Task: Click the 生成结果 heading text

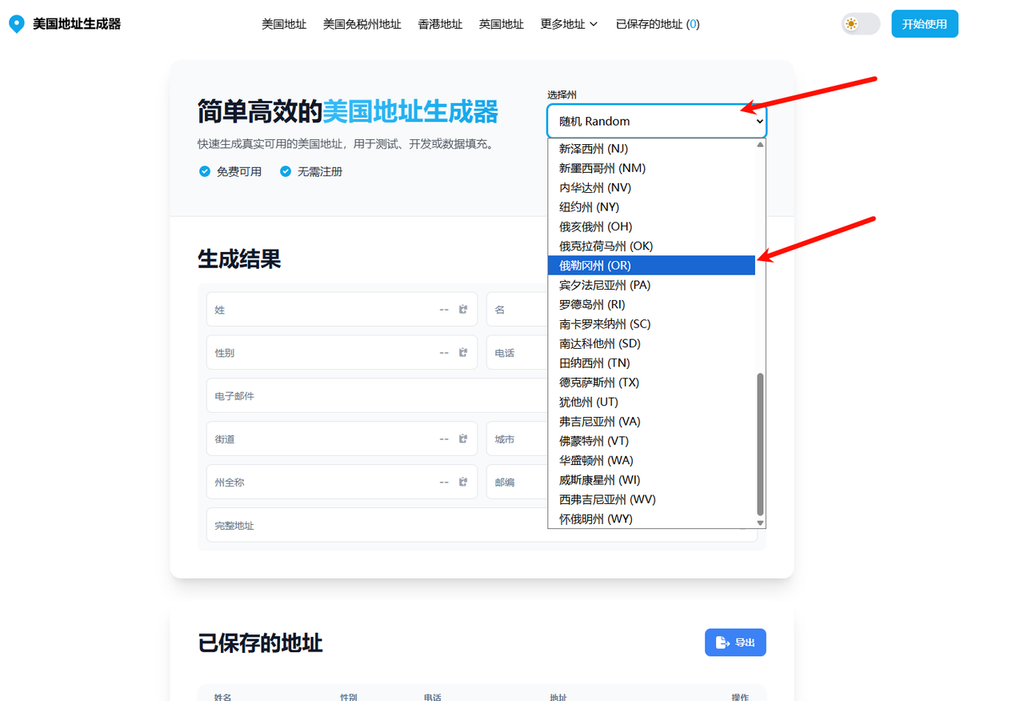Action: (x=239, y=259)
